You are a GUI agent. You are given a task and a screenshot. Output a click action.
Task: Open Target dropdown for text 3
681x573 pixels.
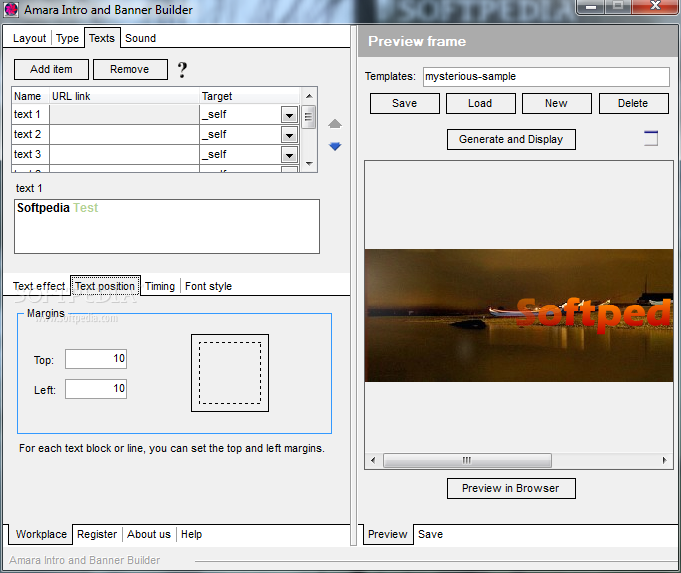click(x=289, y=155)
